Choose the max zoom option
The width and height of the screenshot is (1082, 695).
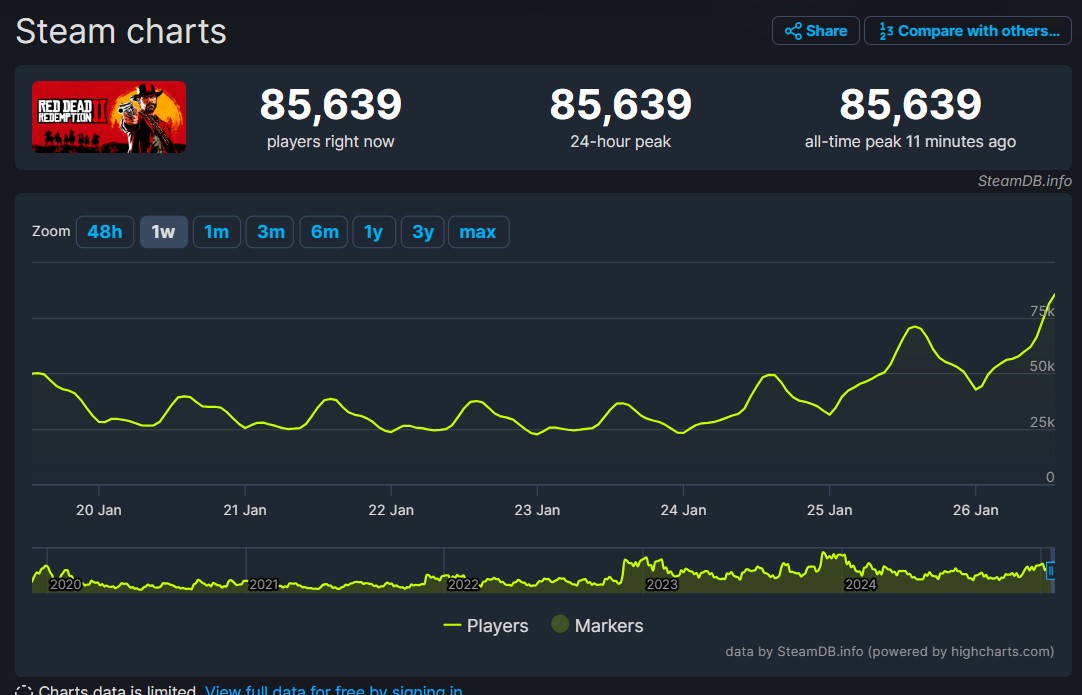(478, 232)
